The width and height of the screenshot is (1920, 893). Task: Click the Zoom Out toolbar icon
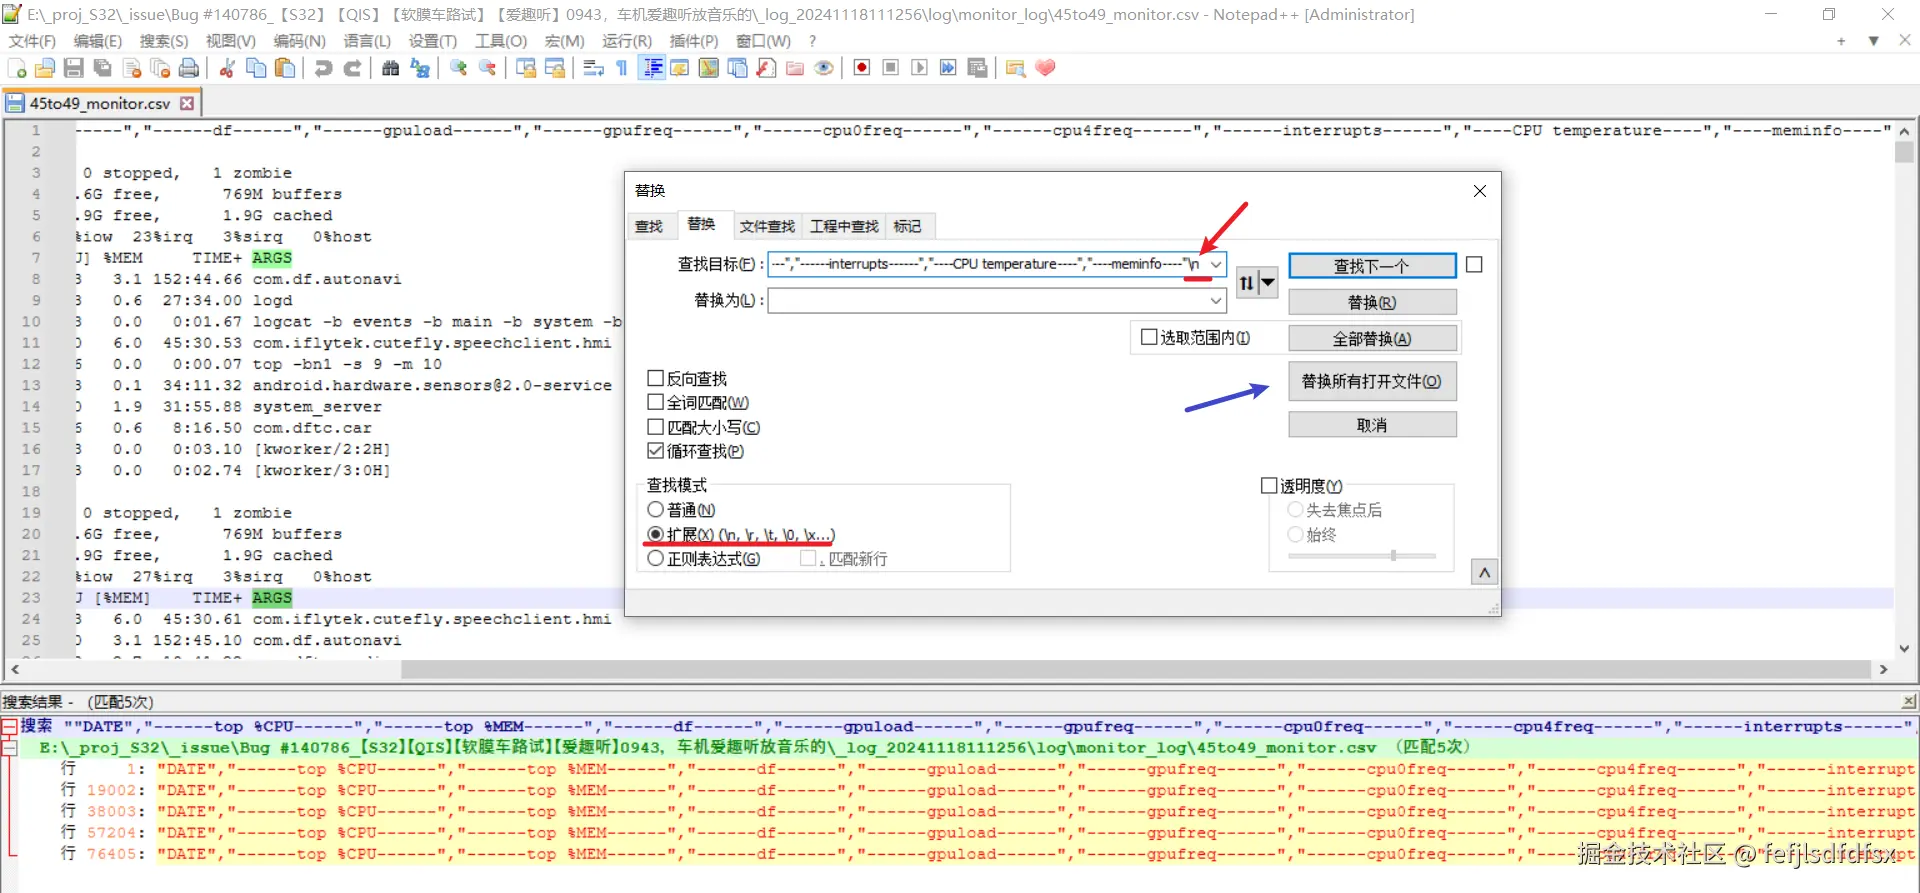(487, 68)
